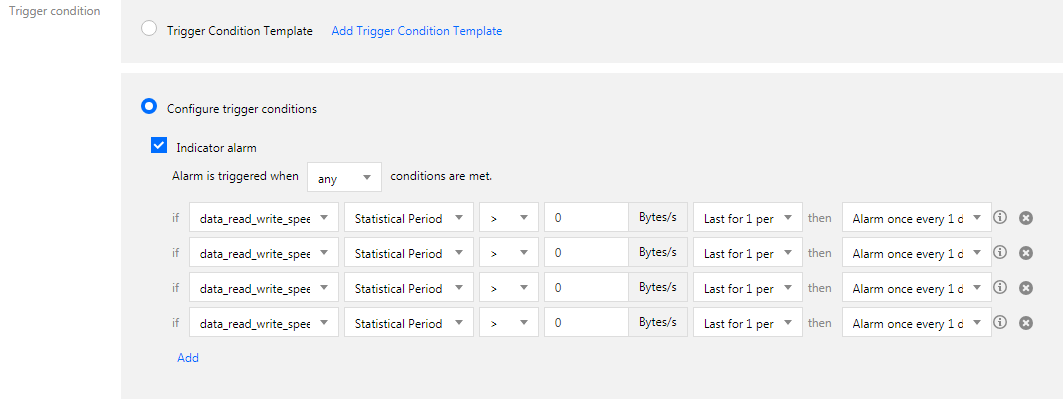The width and height of the screenshot is (1063, 399).
Task: Delete the third condition row
Action: 1026,288
